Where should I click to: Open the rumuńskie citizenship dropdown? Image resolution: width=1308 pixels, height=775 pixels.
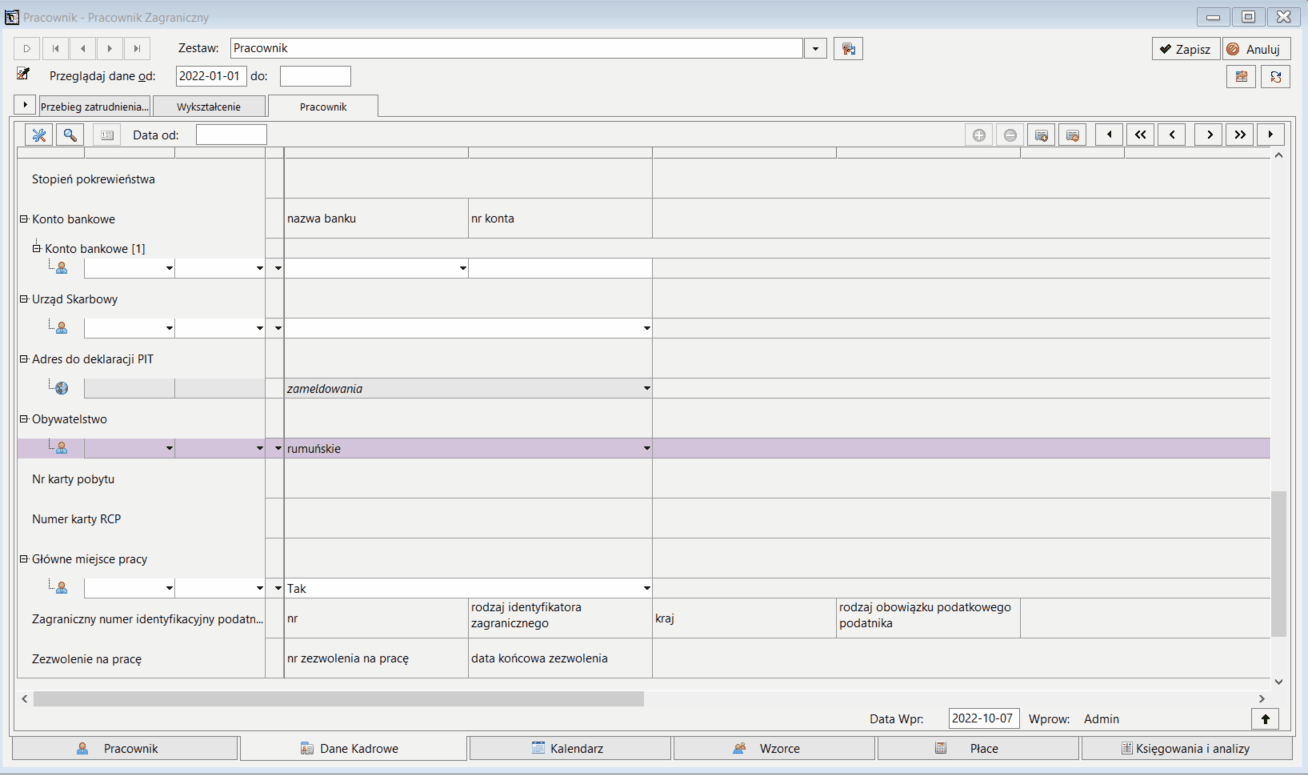pyautogui.click(x=647, y=448)
